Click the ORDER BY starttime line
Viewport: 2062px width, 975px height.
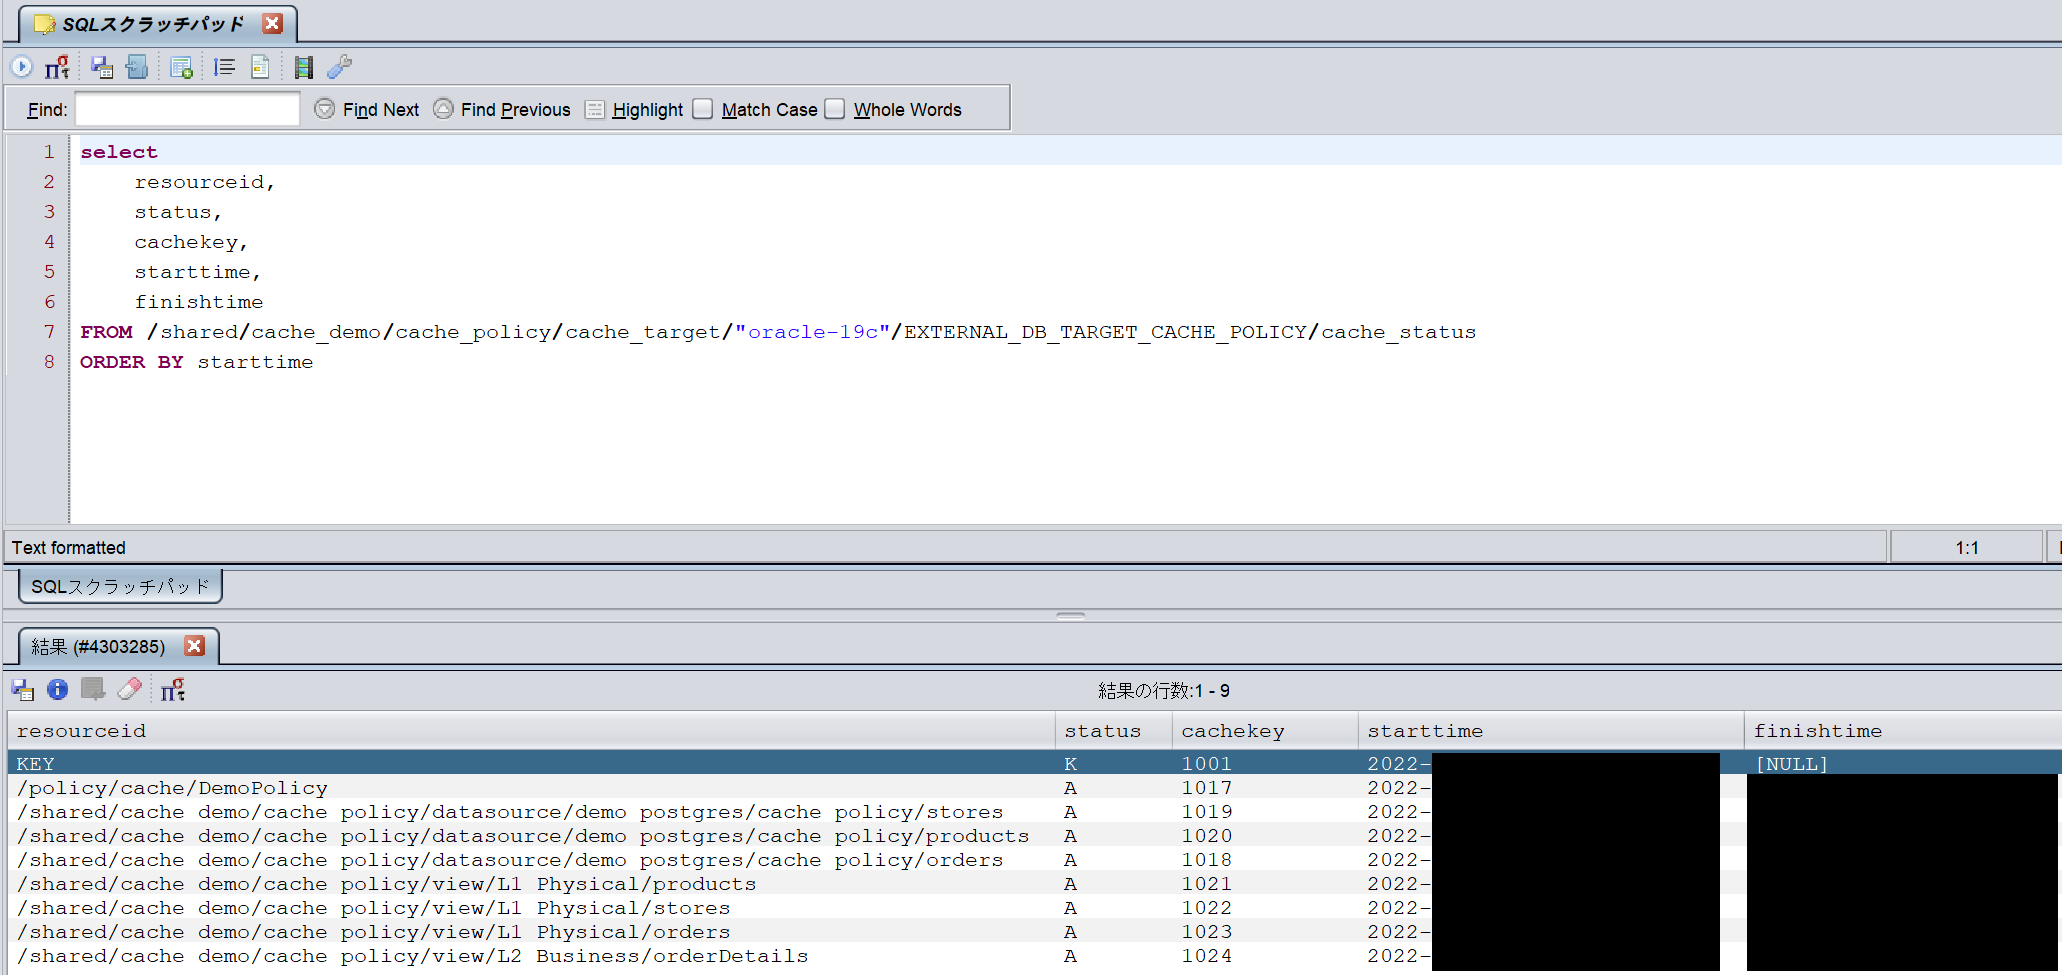[x=196, y=362]
